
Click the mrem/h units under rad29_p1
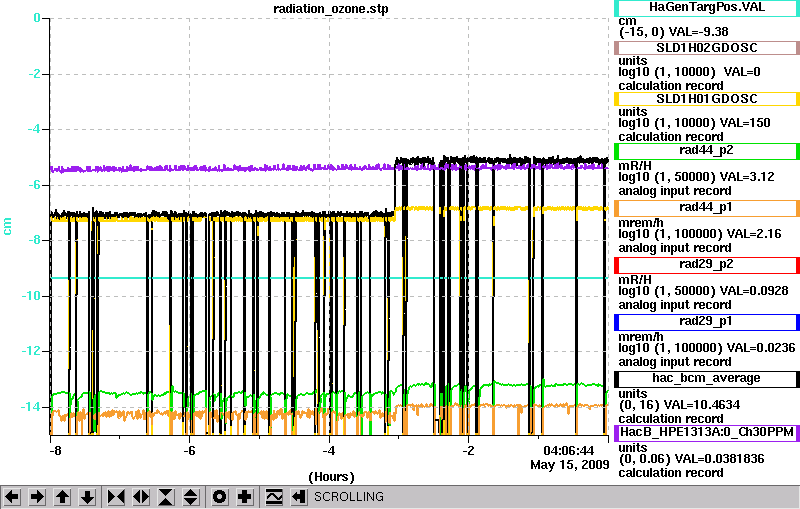(641, 337)
